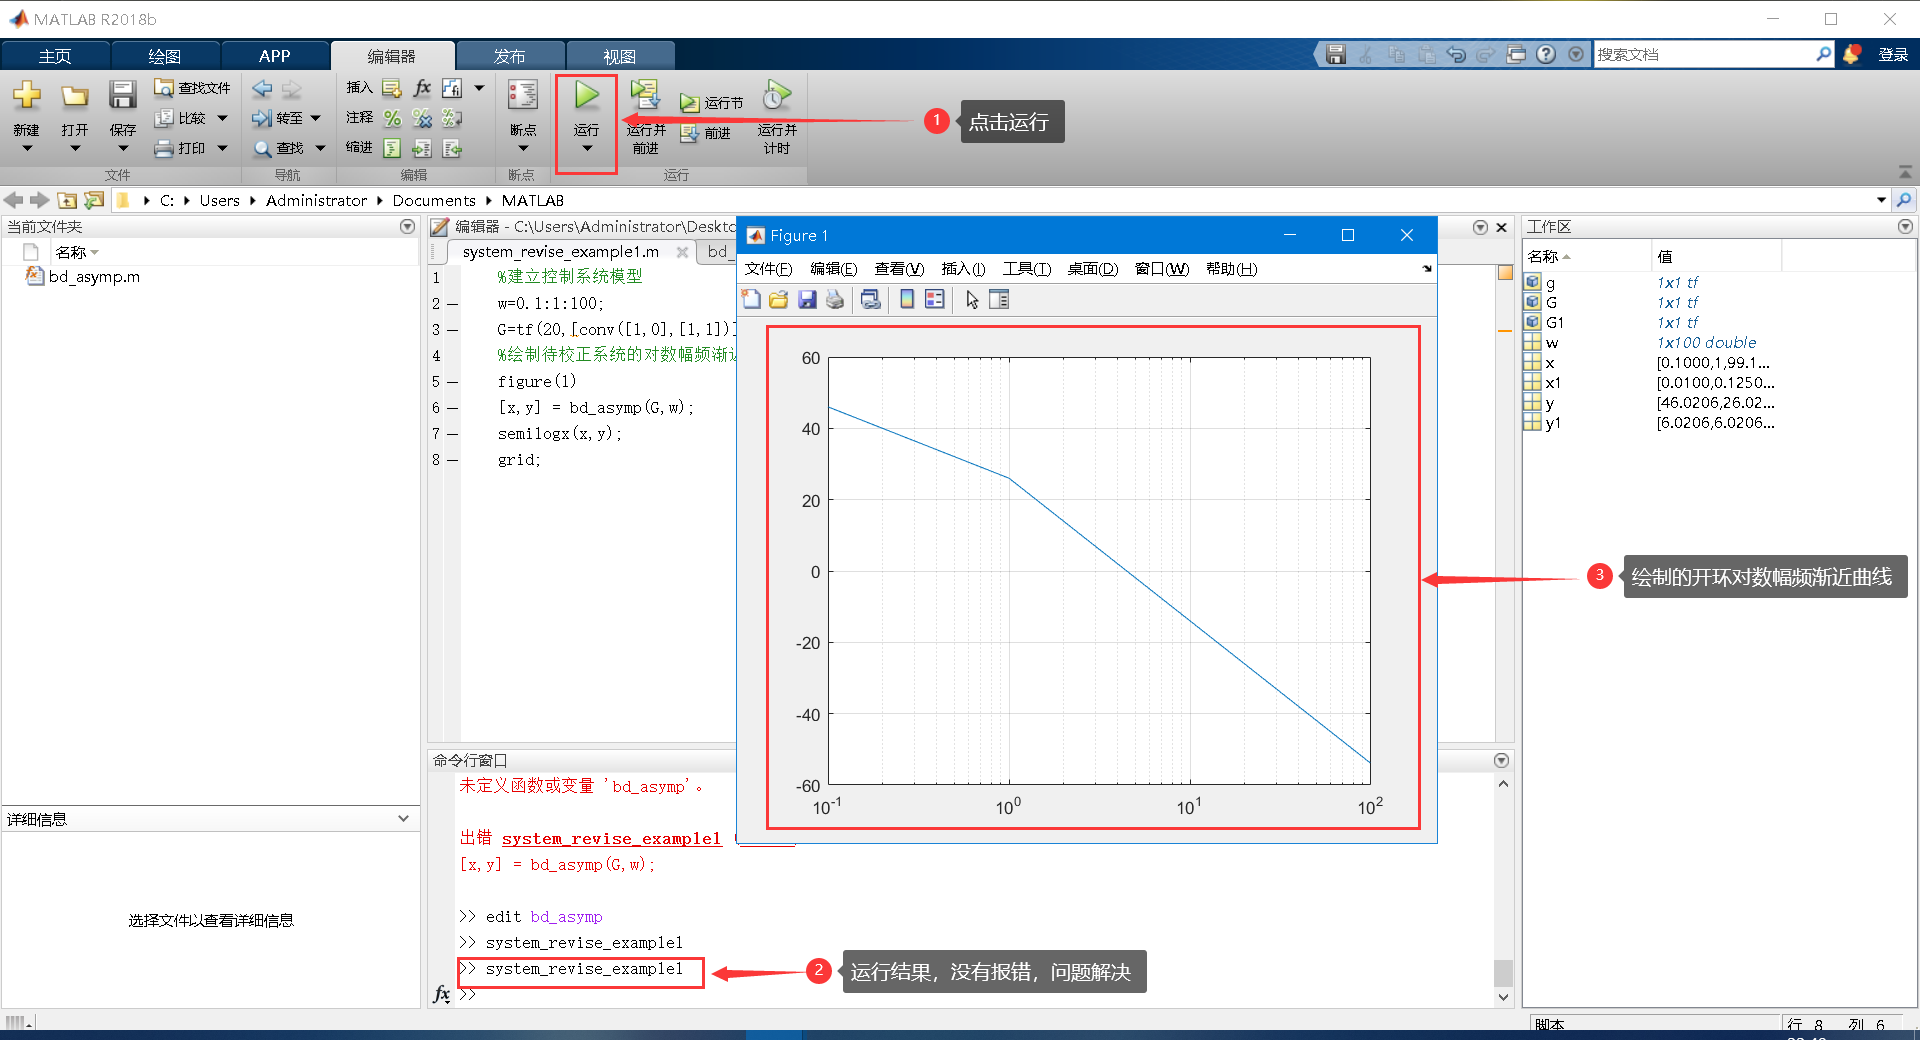Viewport: 1920px width, 1040px height.
Task: Click Find Files (查找文件) button
Action: [x=192, y=88]
